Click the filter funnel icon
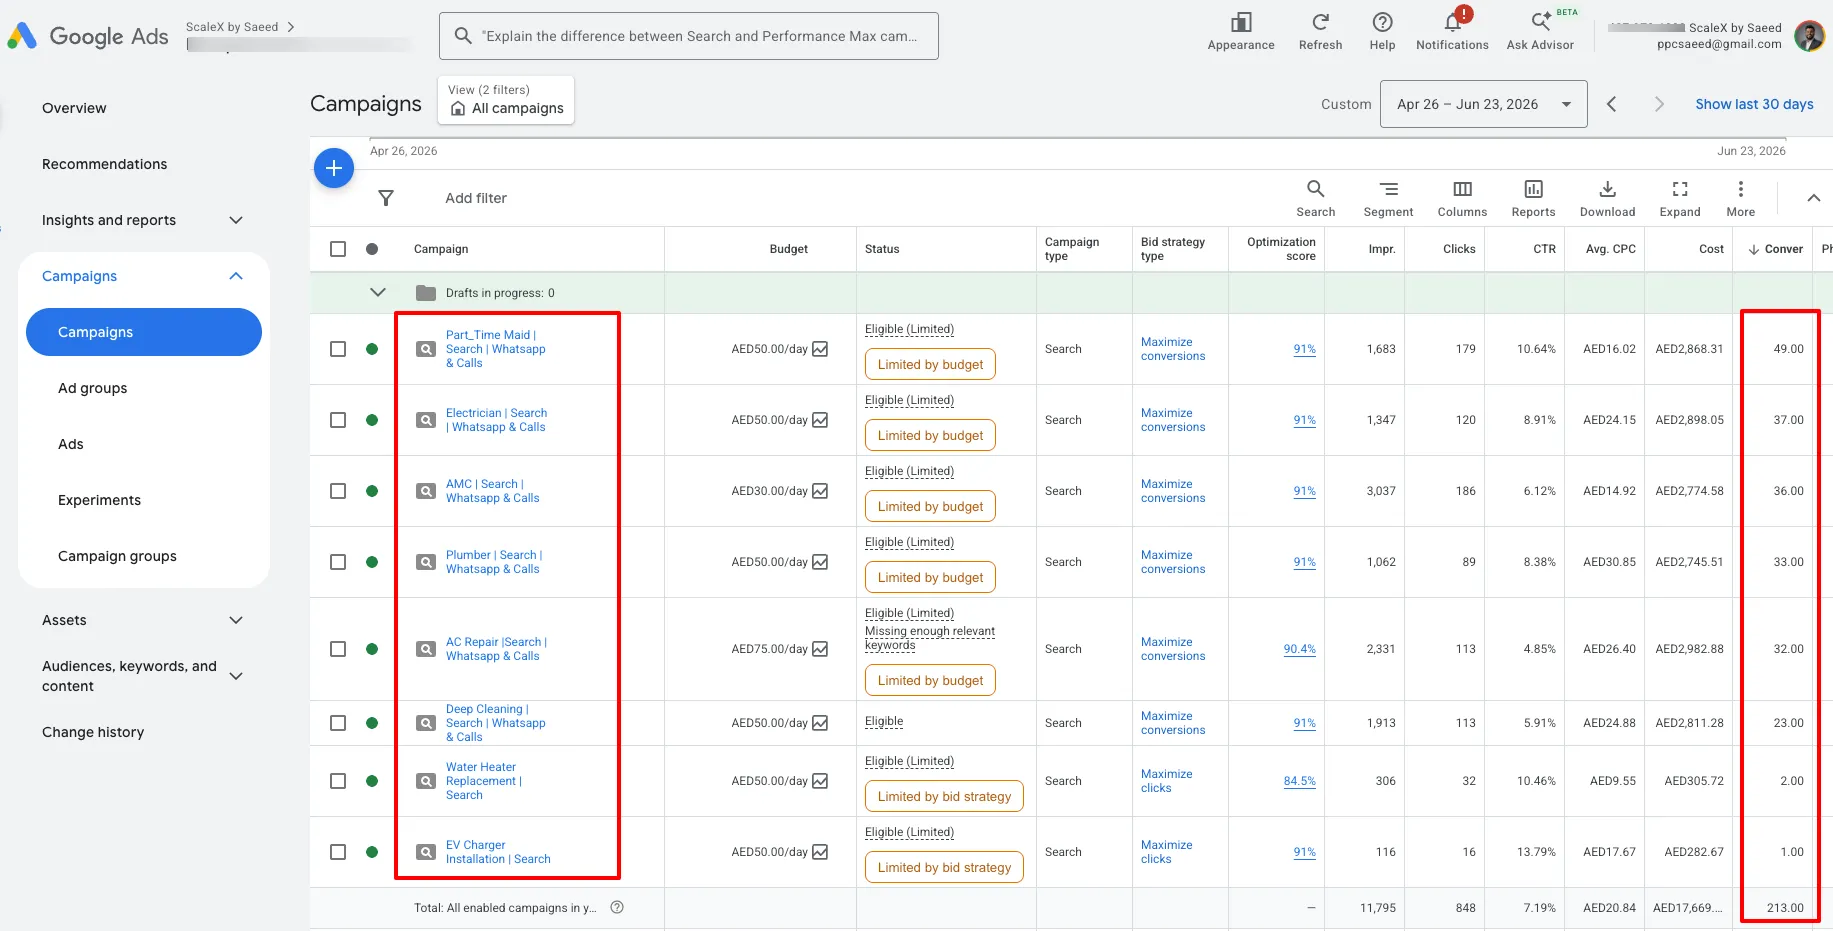 [x=386, y=198]
